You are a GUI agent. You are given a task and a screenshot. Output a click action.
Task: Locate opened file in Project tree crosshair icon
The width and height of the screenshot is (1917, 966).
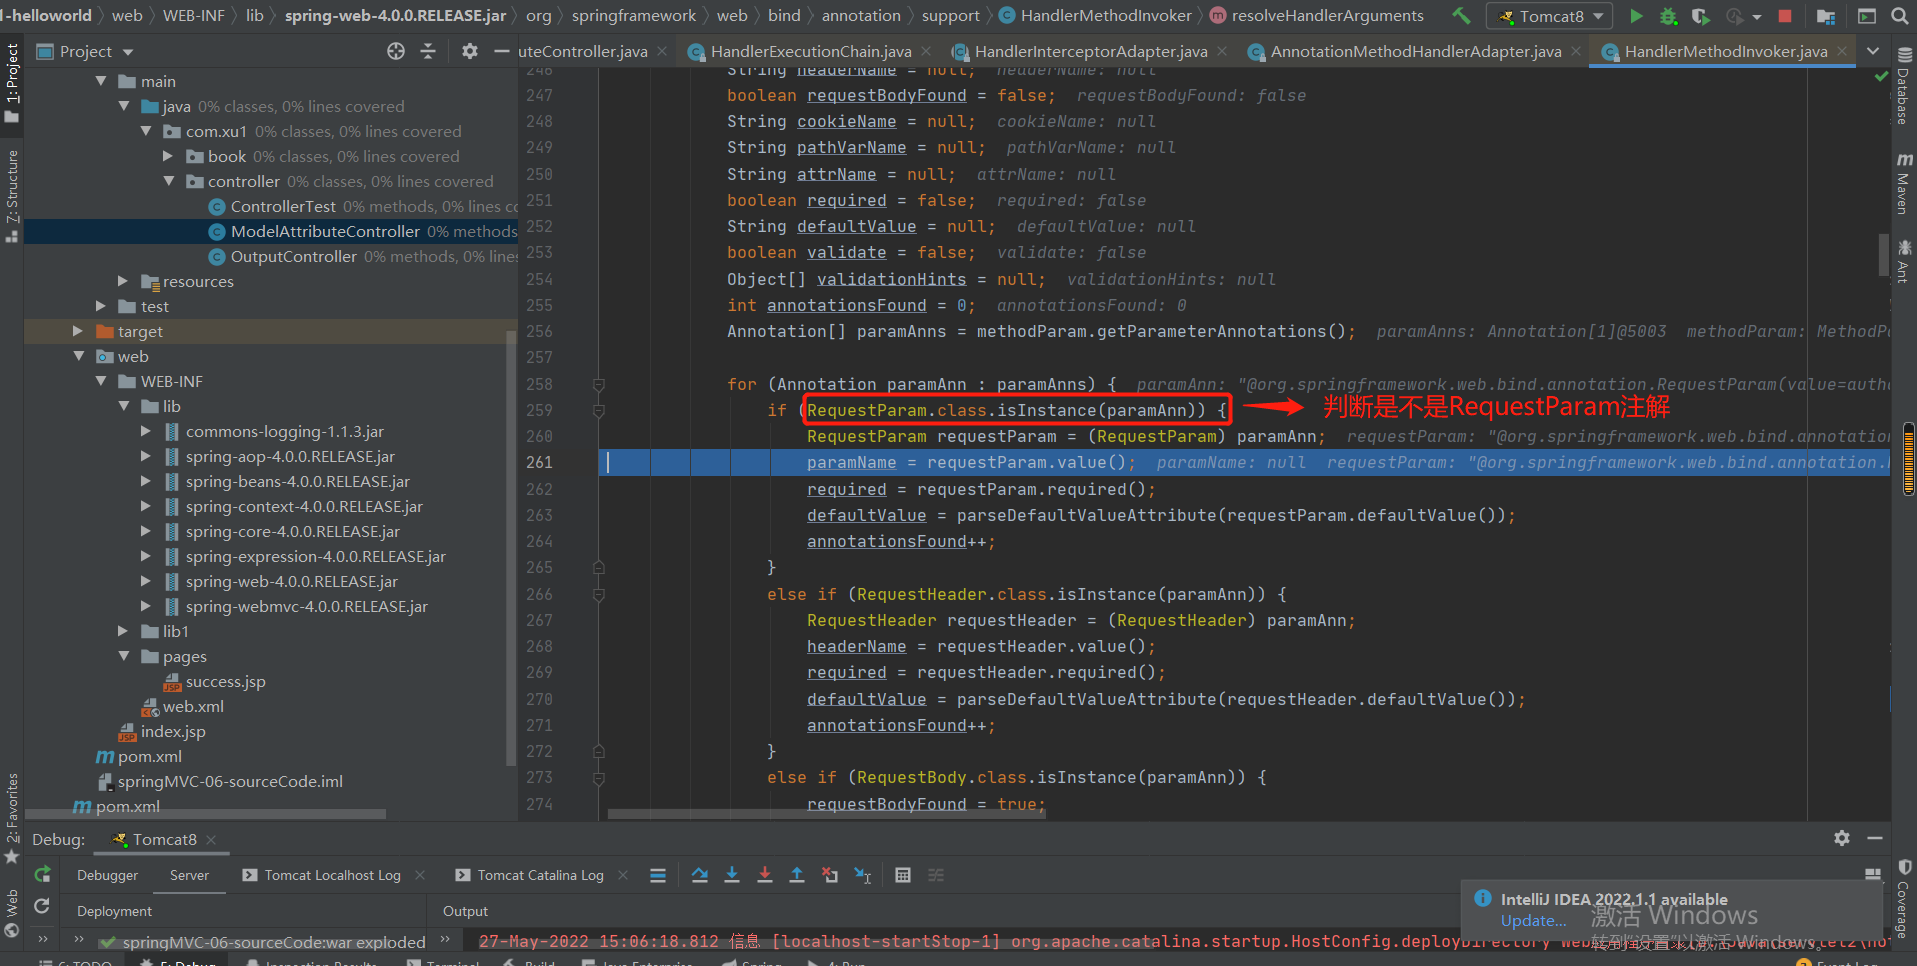click(x=396, y=51)
